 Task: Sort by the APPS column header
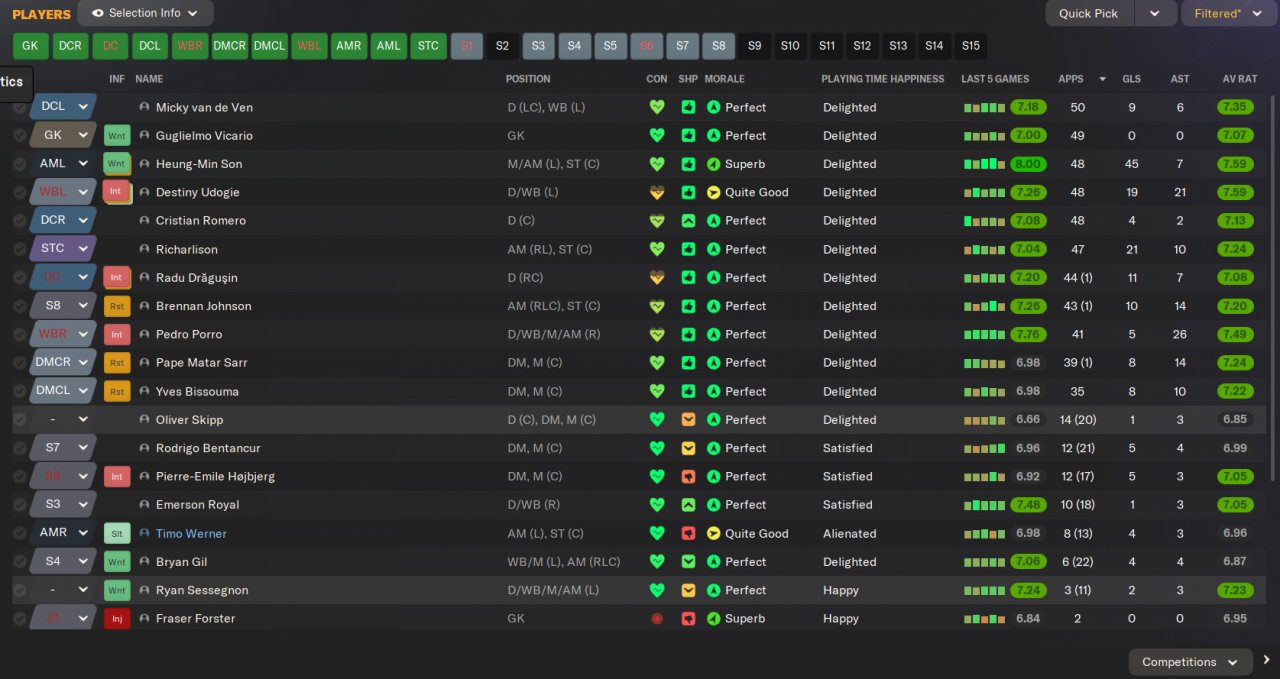tap(1071, 79)
